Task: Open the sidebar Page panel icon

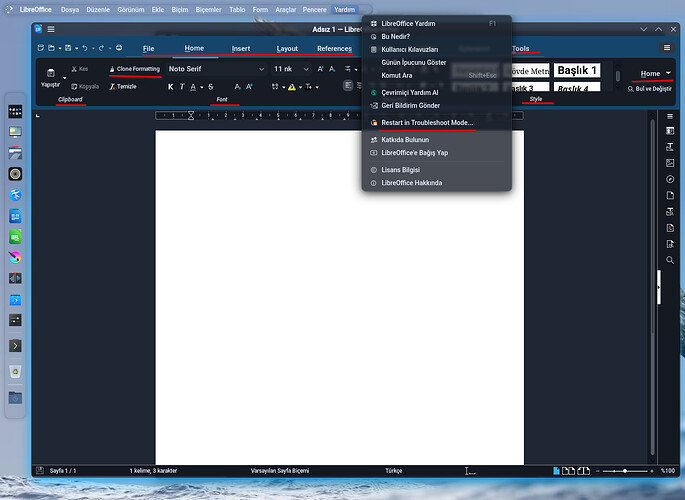Action: coord(670,195)
